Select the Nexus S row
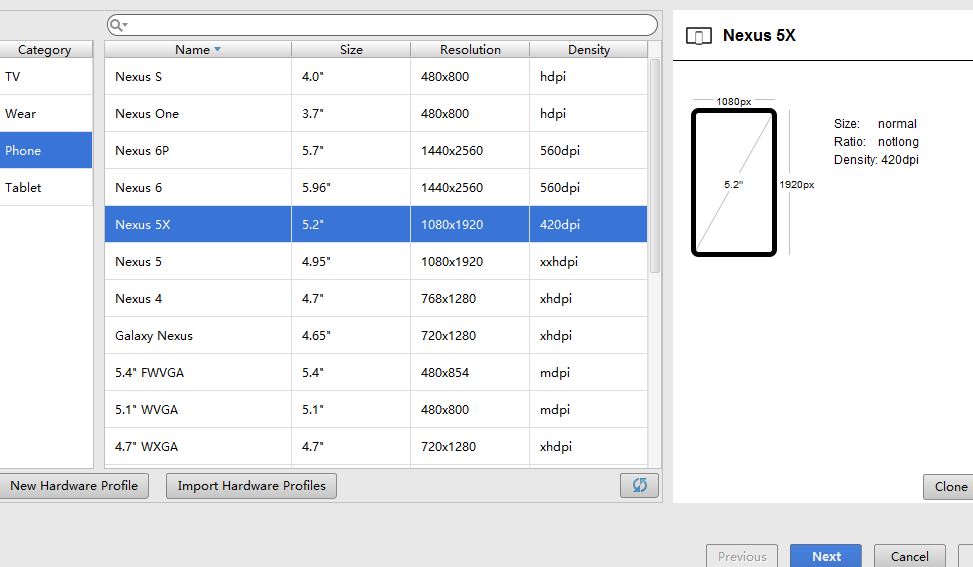Image resolution: width=973 pixels, height=567 pixels. (x=376, y=76)
